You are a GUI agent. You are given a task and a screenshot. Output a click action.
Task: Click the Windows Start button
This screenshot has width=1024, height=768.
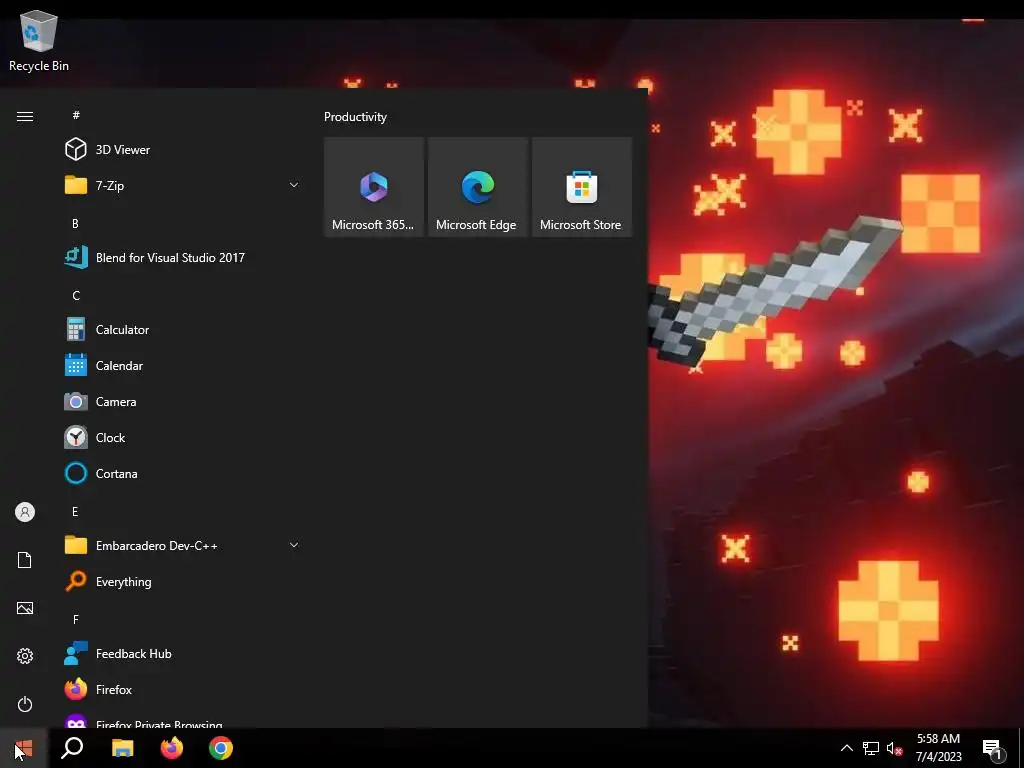pyautogui.click(x=24, y=748)
